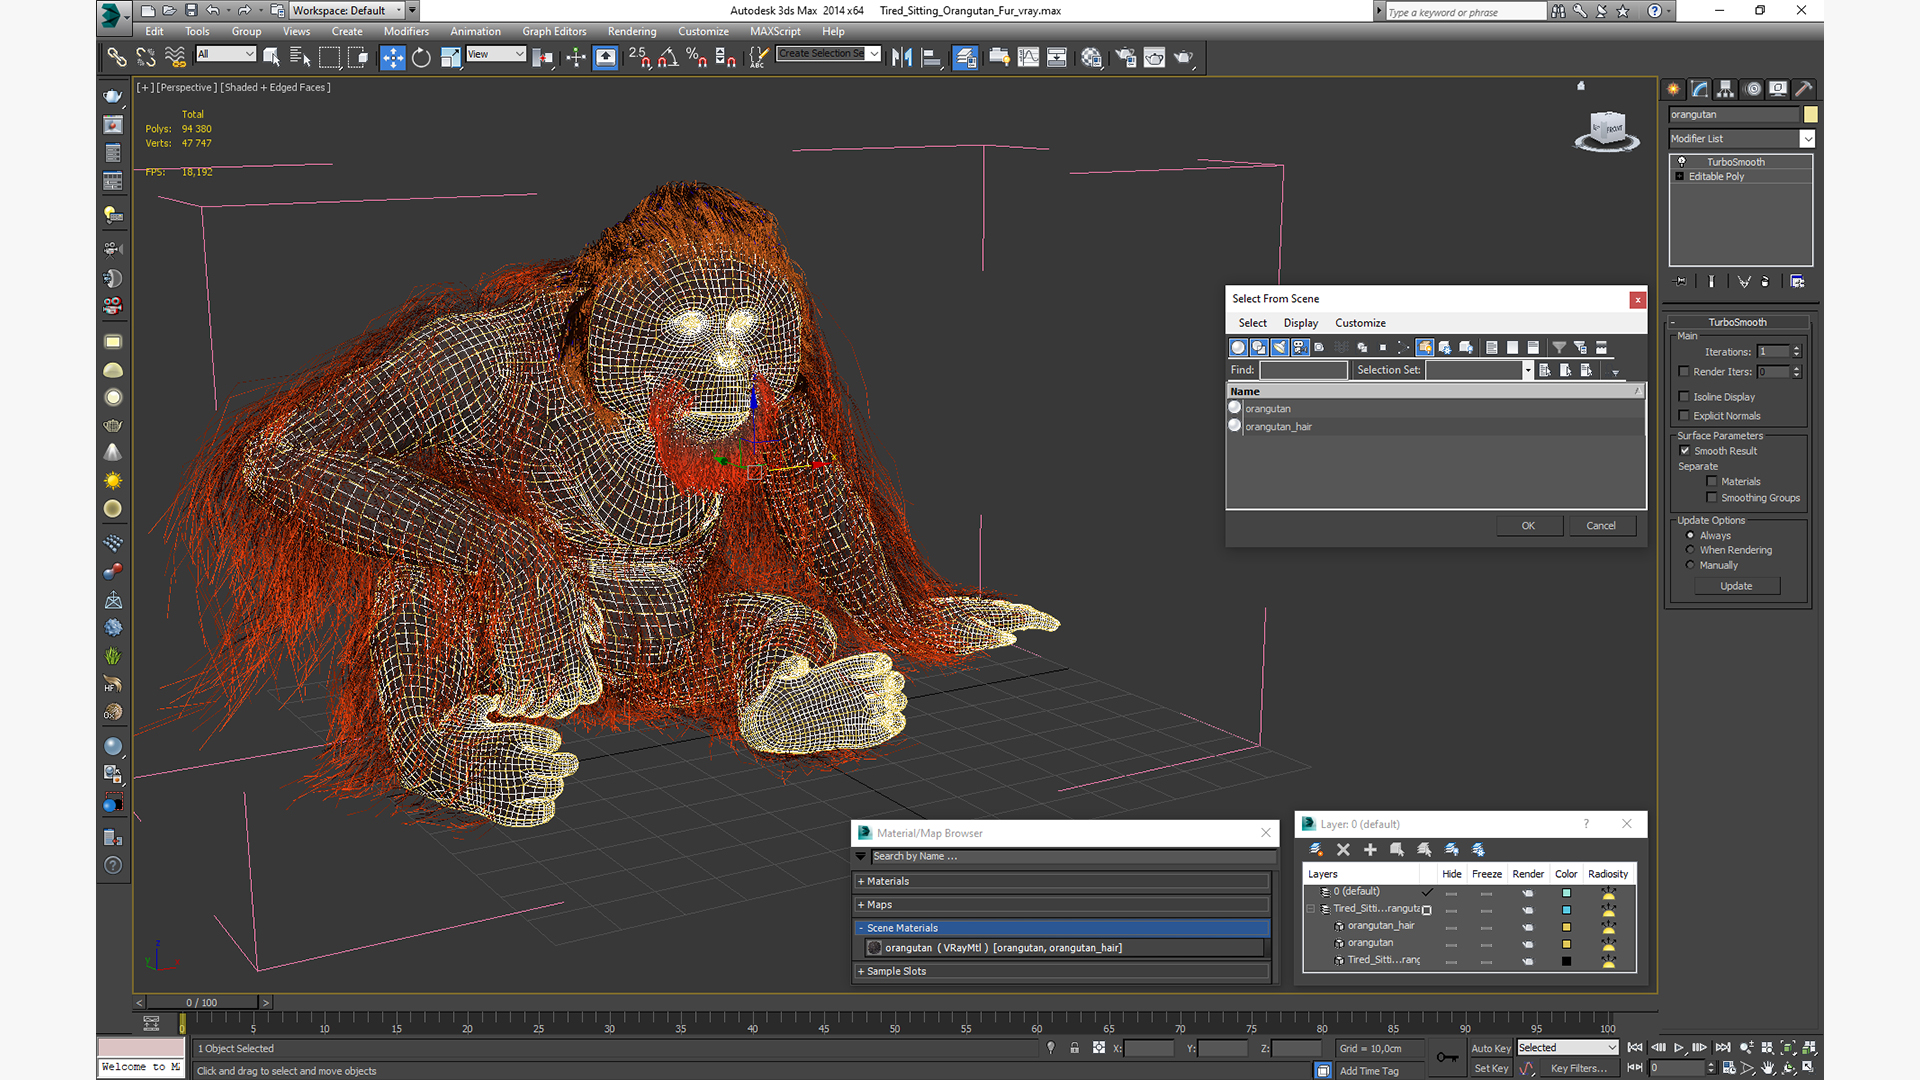Click Cancel in Select From Scene dialog
Image resolution: width=1920 pixels, height=1080 pixels.
tap(1601, 526)
